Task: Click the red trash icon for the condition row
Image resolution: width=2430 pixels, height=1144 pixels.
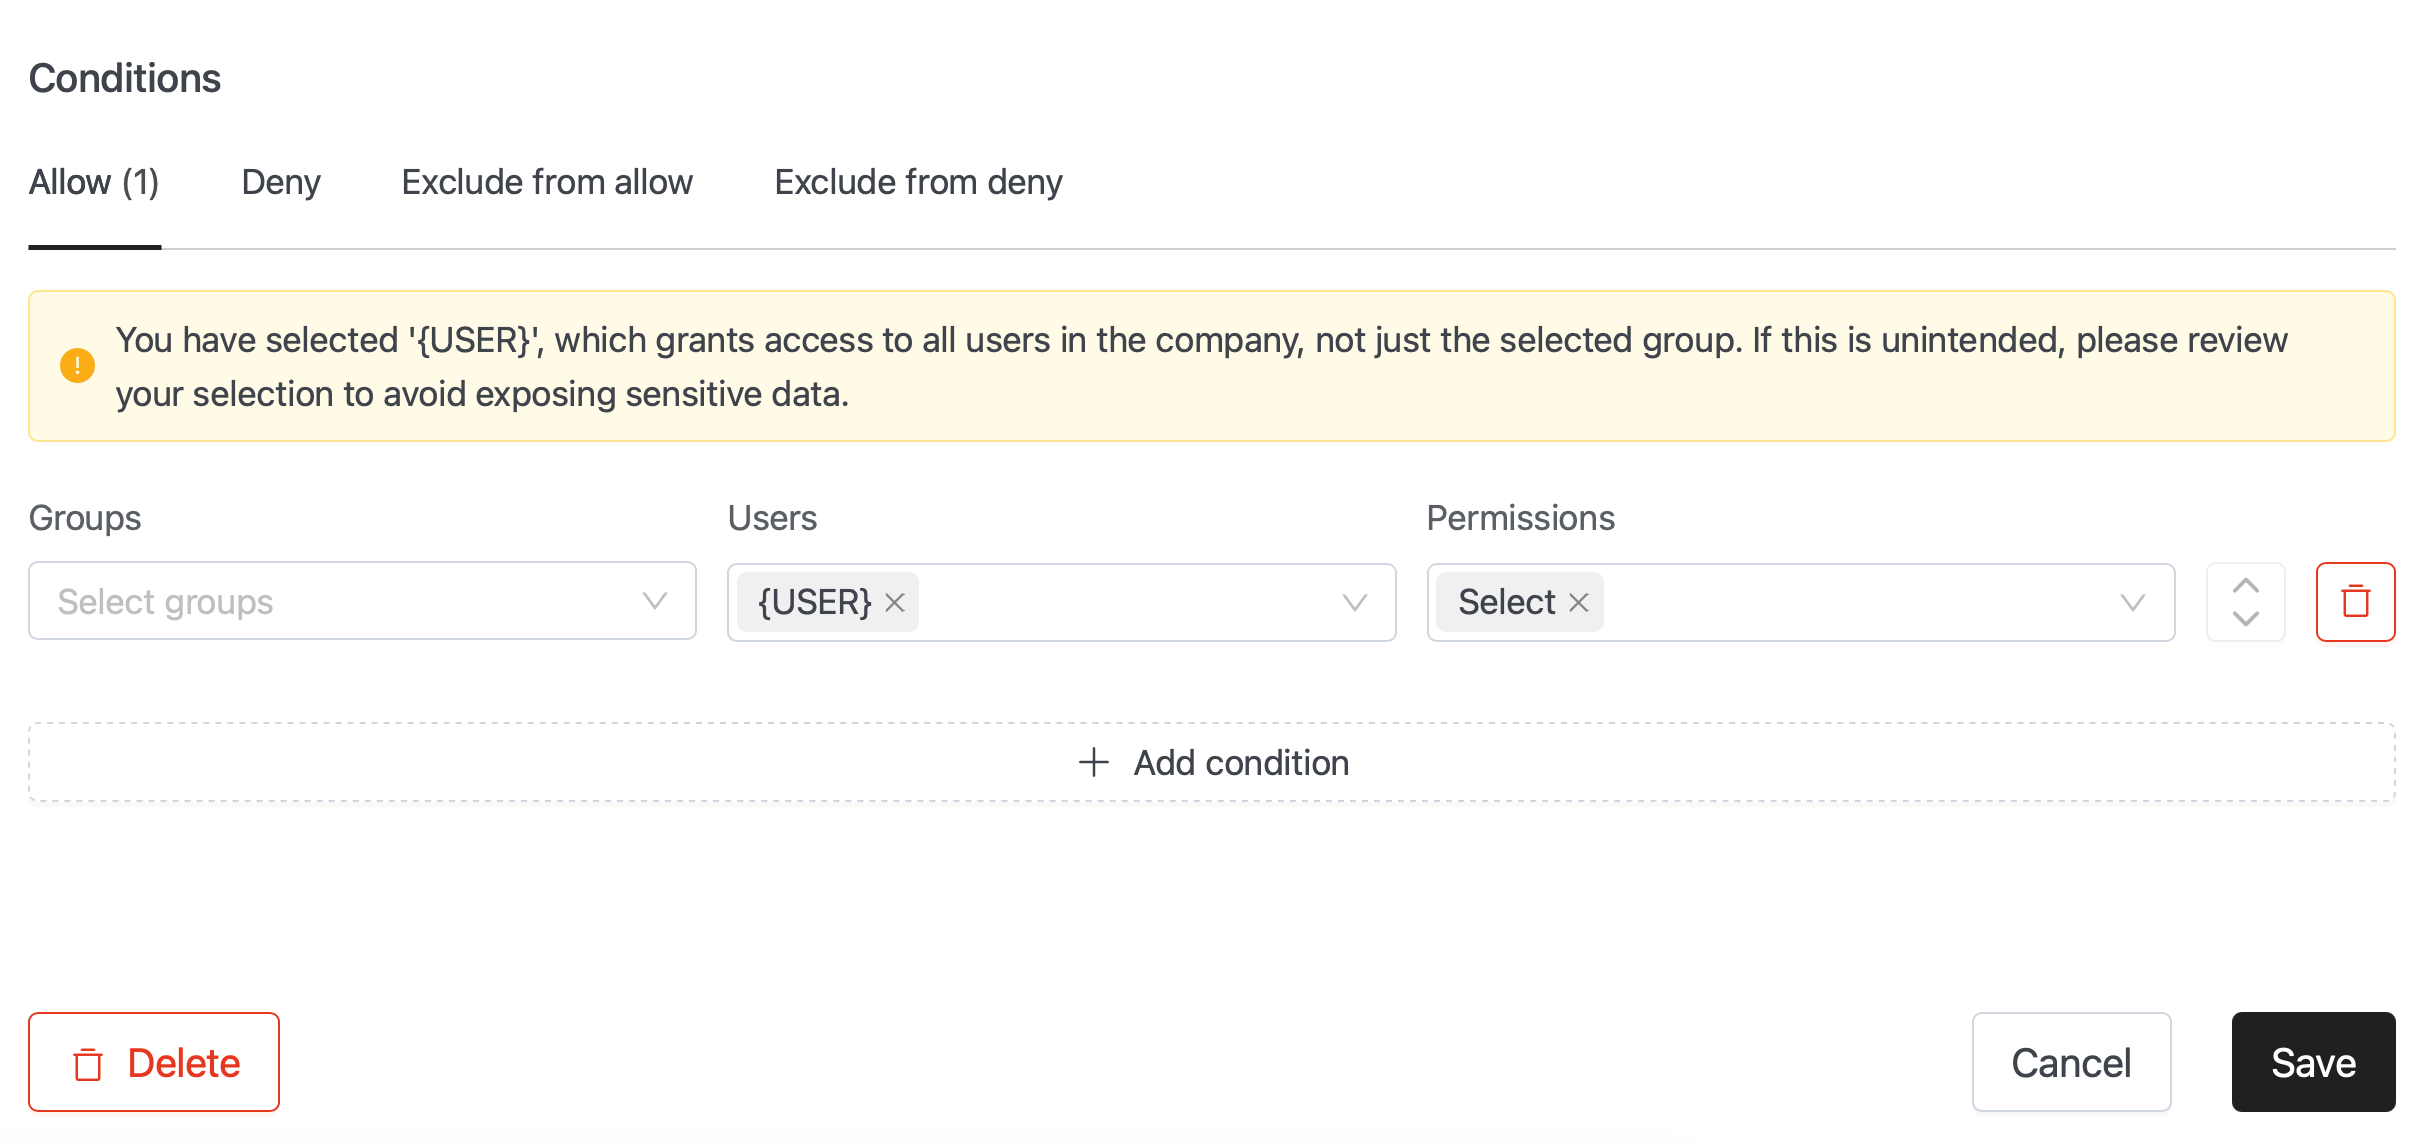Action: (x=2355, y=601)
